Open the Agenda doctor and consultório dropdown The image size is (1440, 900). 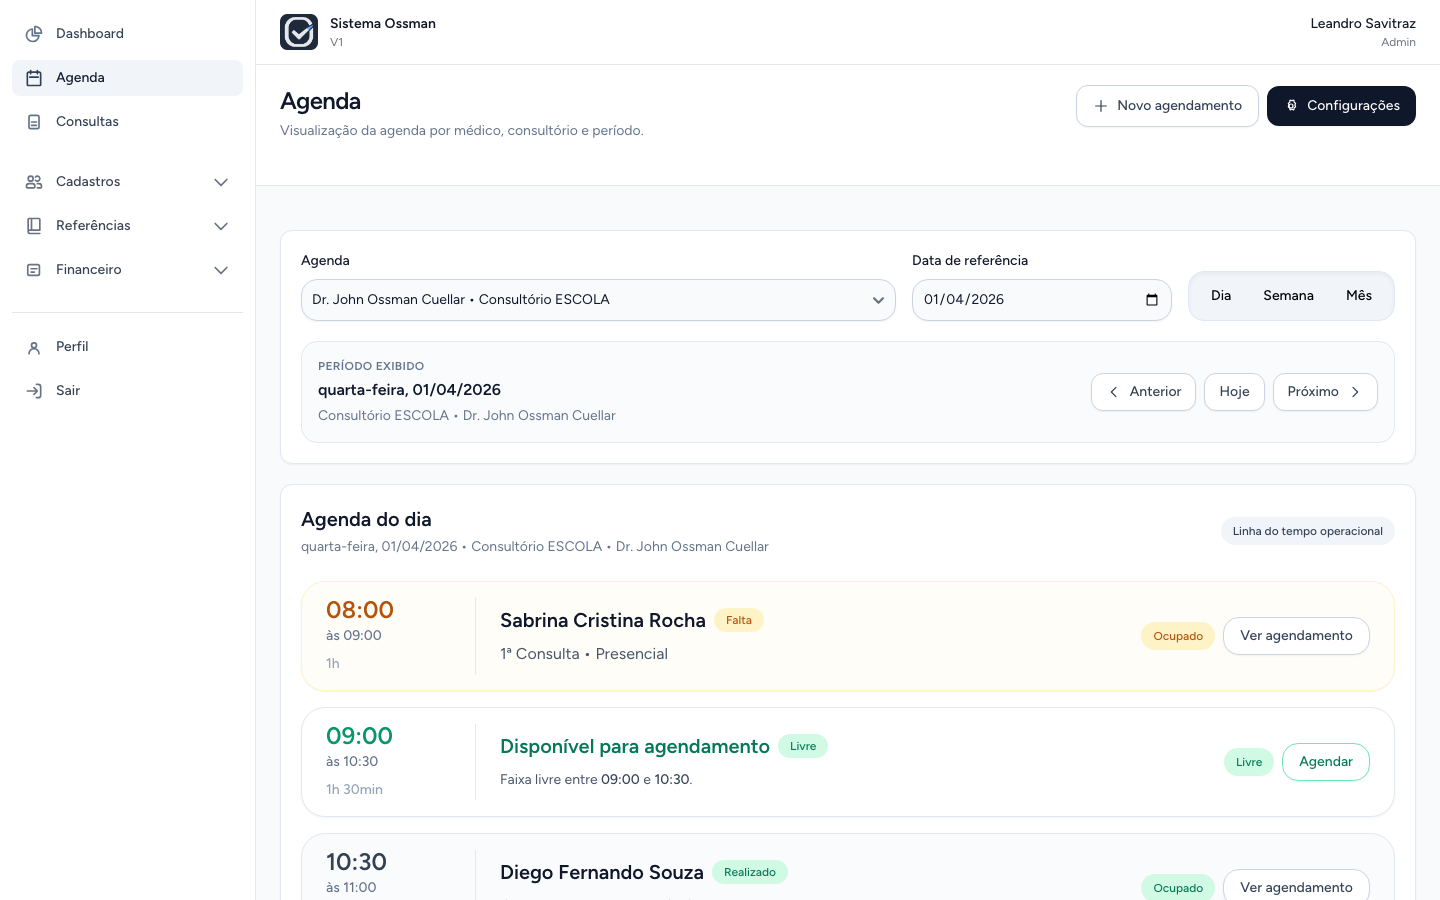pos(598,300)
